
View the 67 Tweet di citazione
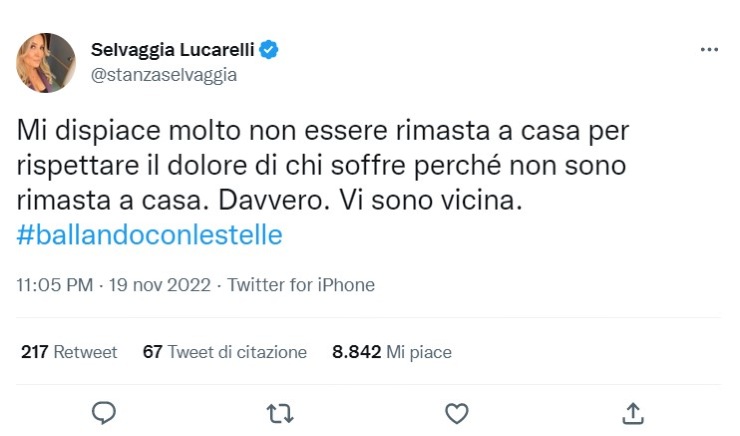(225, 352)
